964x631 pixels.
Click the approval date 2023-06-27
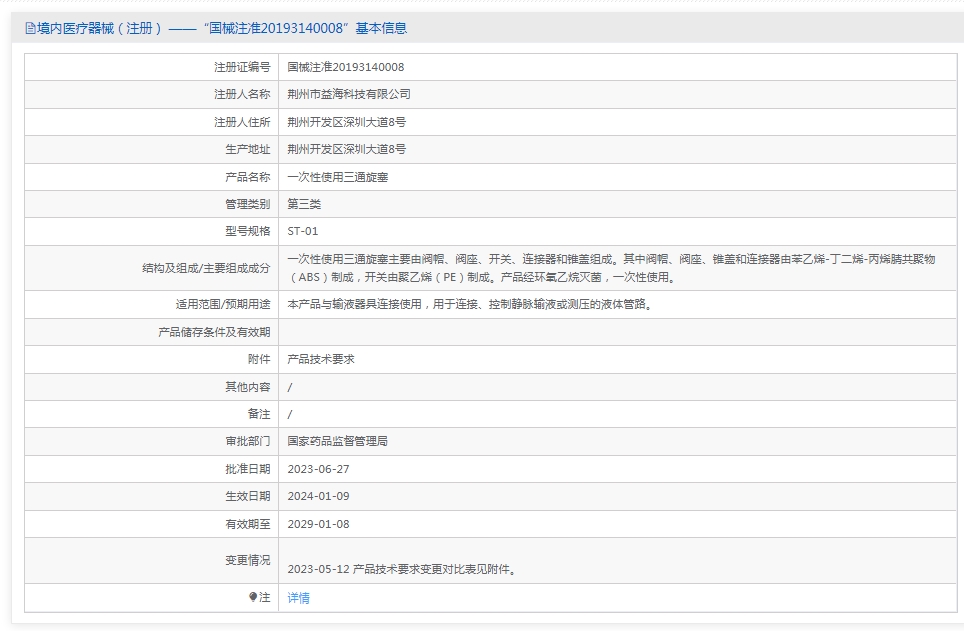(x=318, y=469)
